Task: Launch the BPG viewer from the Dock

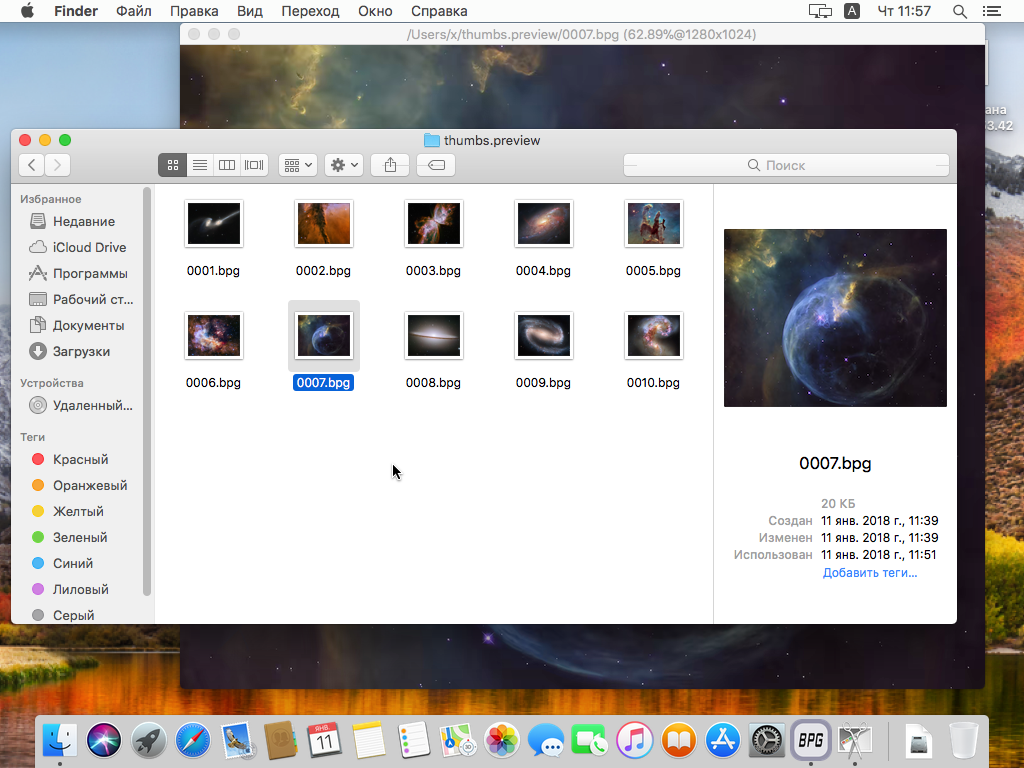Action: (810, 740)
